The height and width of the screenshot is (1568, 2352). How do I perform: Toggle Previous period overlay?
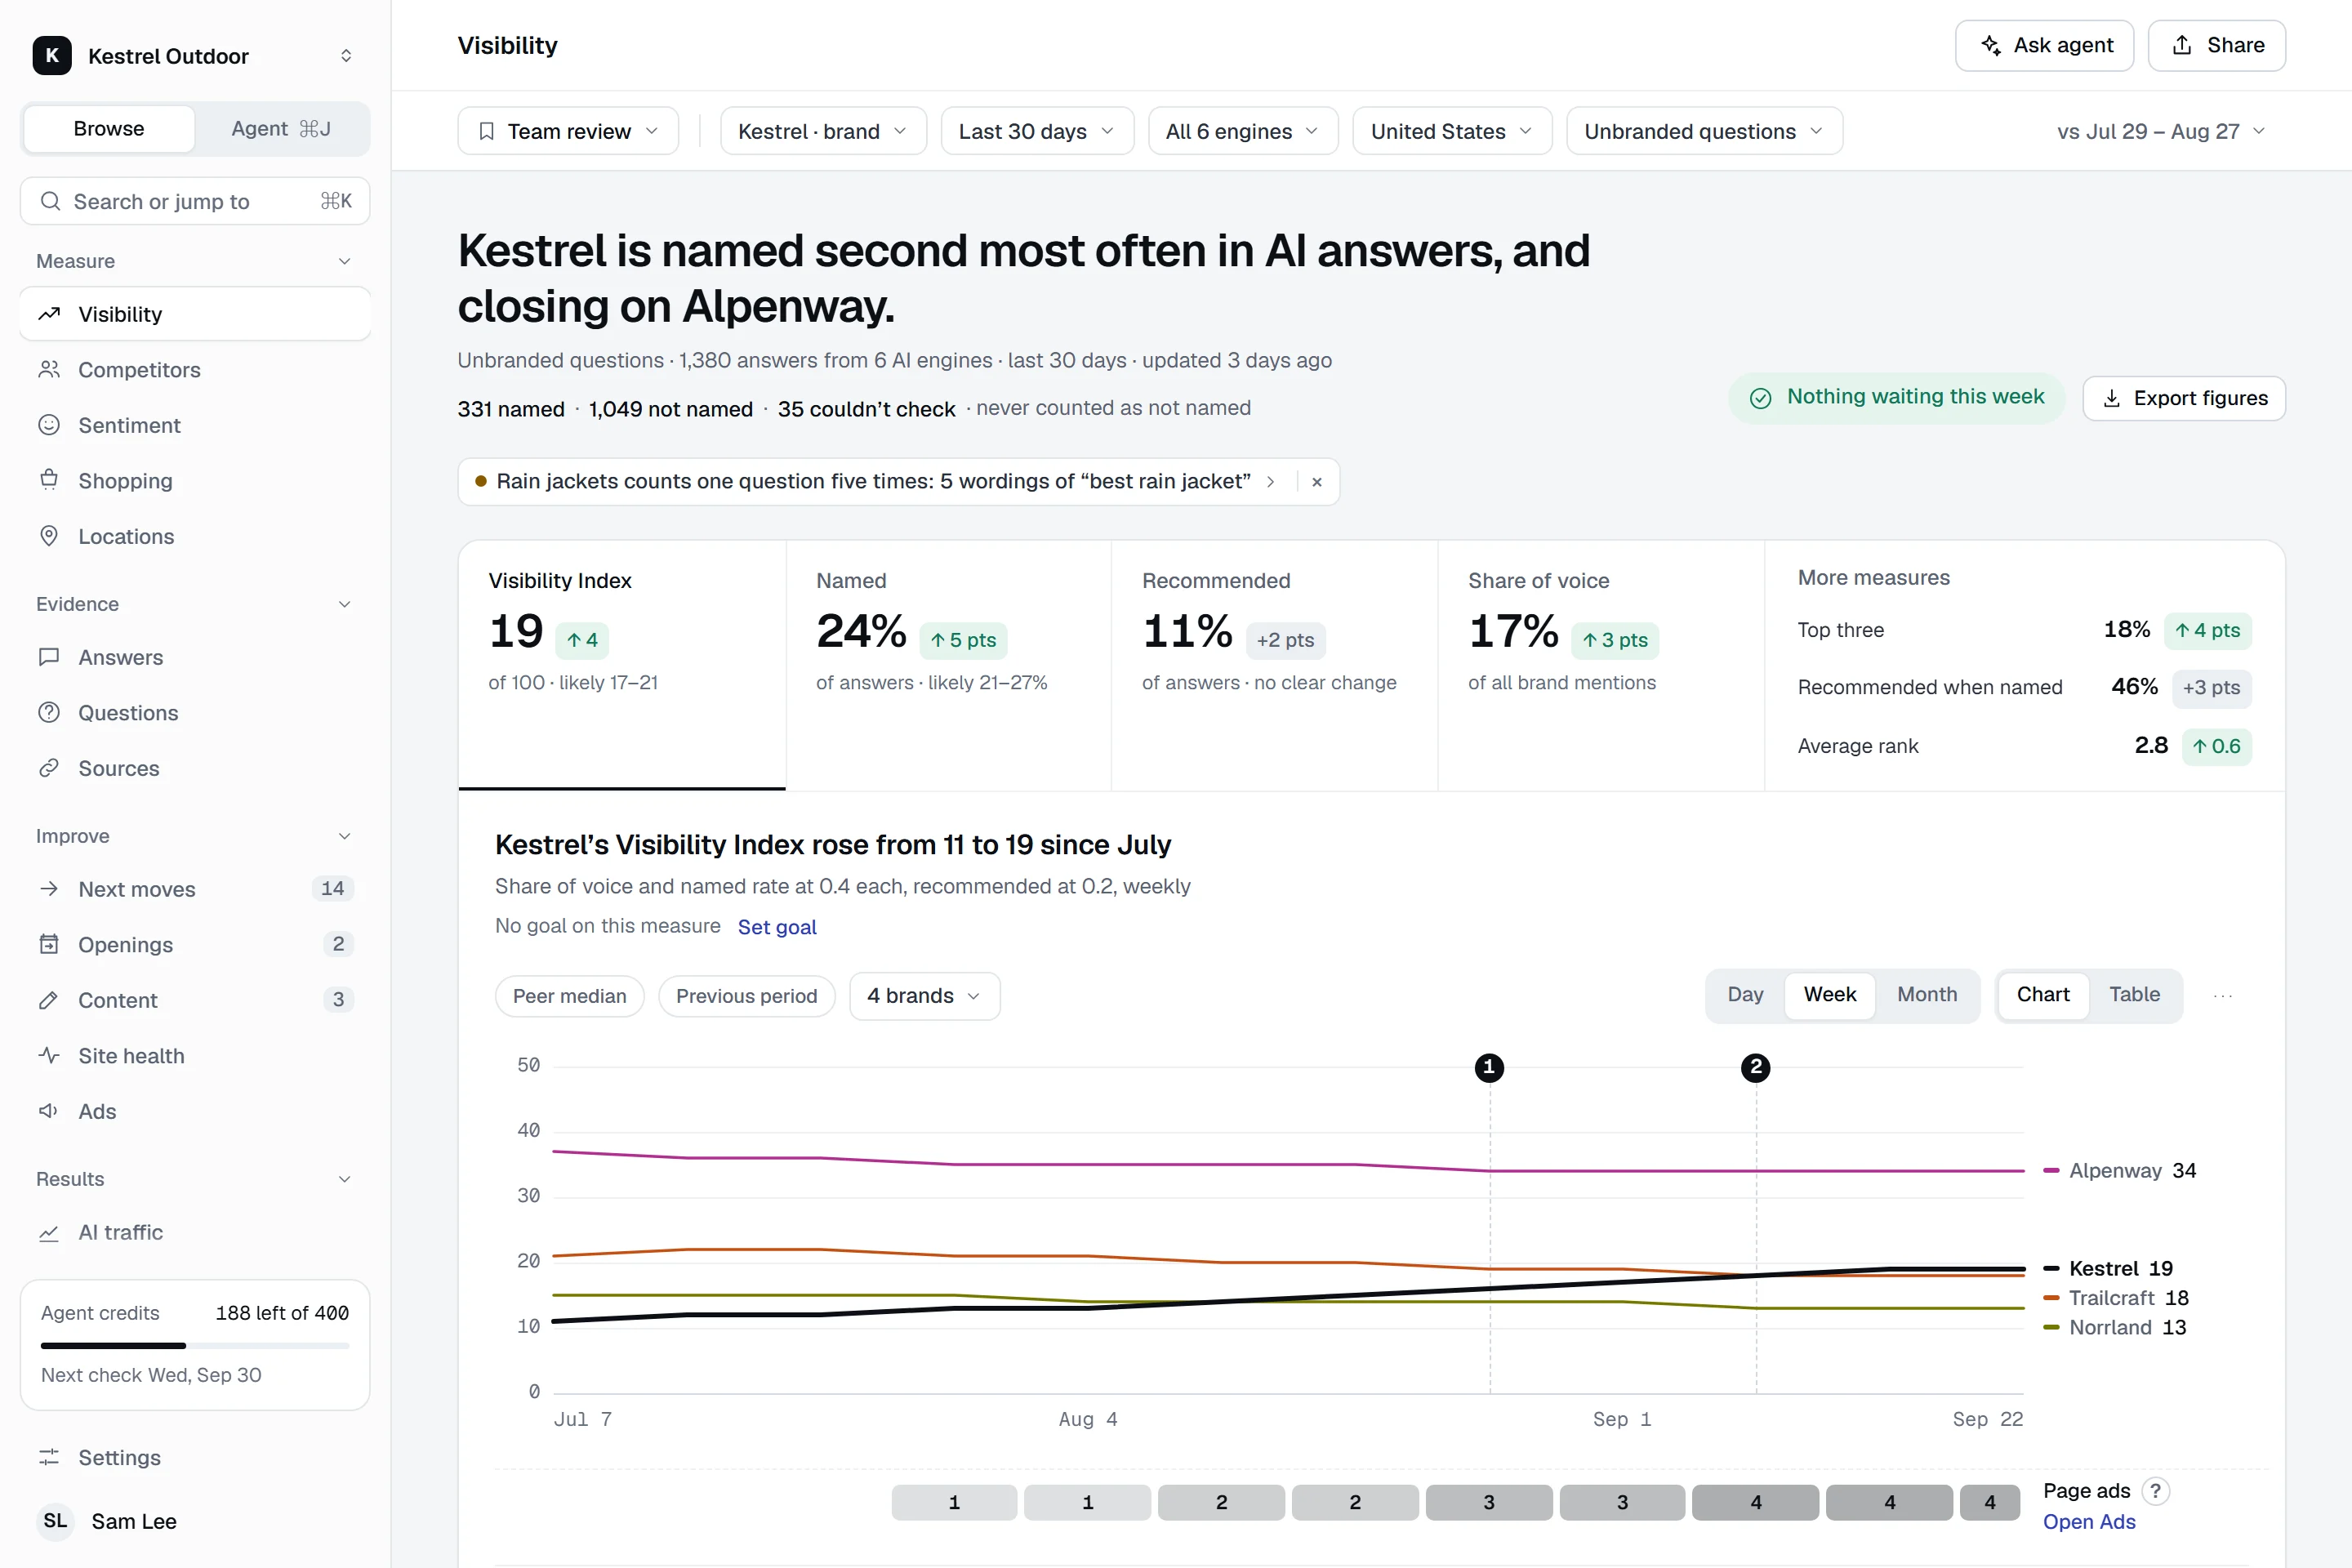click(746, 996)
